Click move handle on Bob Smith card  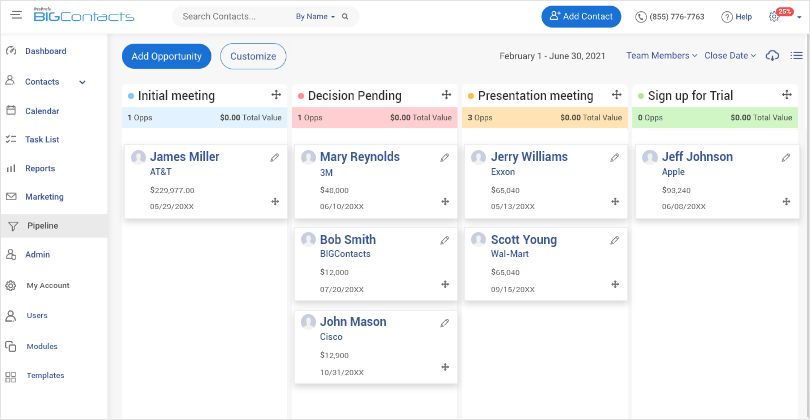tap(445, 284)
